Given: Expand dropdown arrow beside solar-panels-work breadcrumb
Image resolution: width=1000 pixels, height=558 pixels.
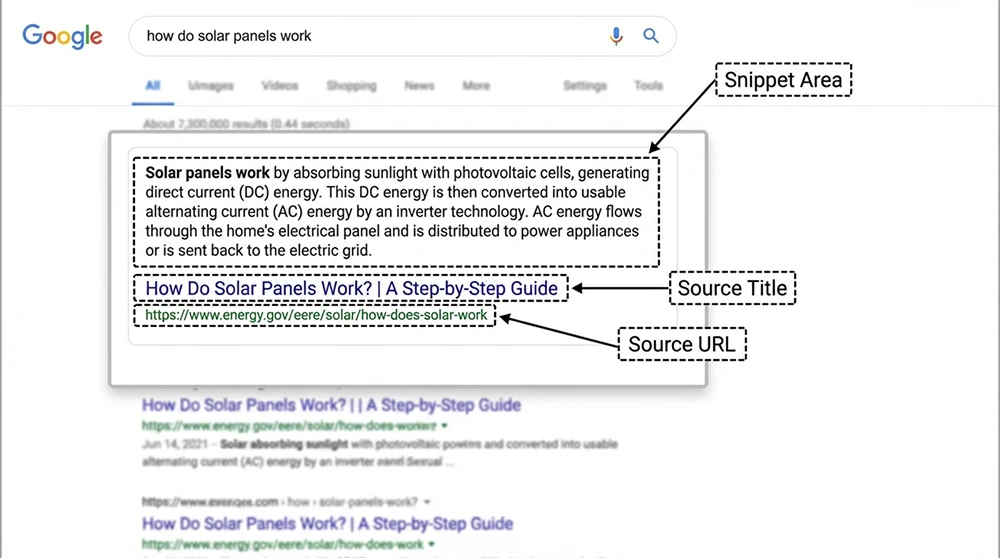Looking at the screenshot, I should point(427,502).
